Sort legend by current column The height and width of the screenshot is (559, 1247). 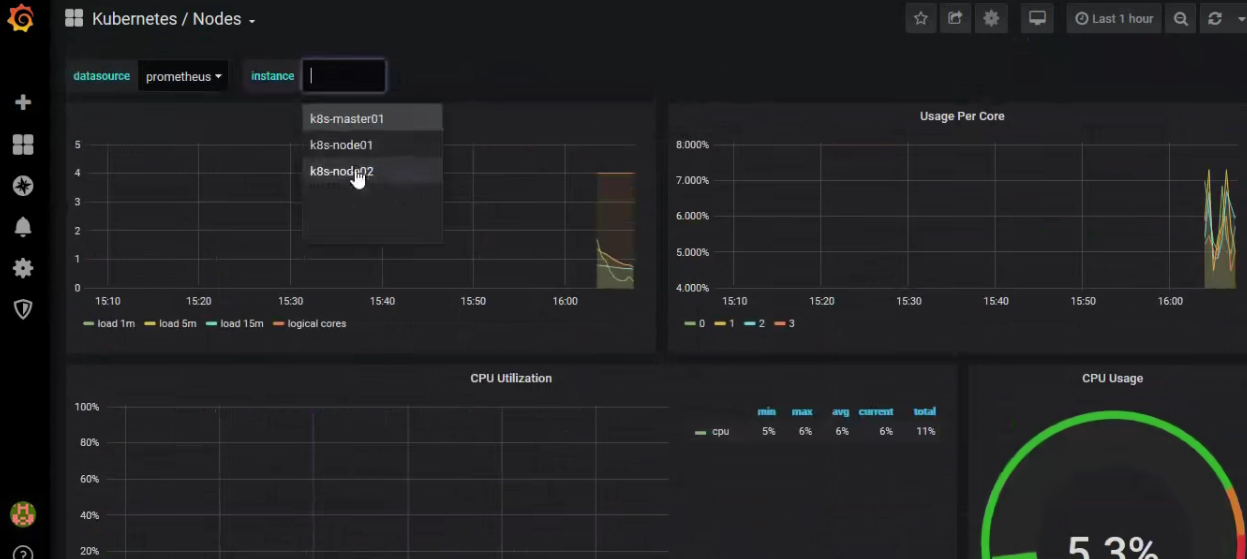[x=875, y=412]
